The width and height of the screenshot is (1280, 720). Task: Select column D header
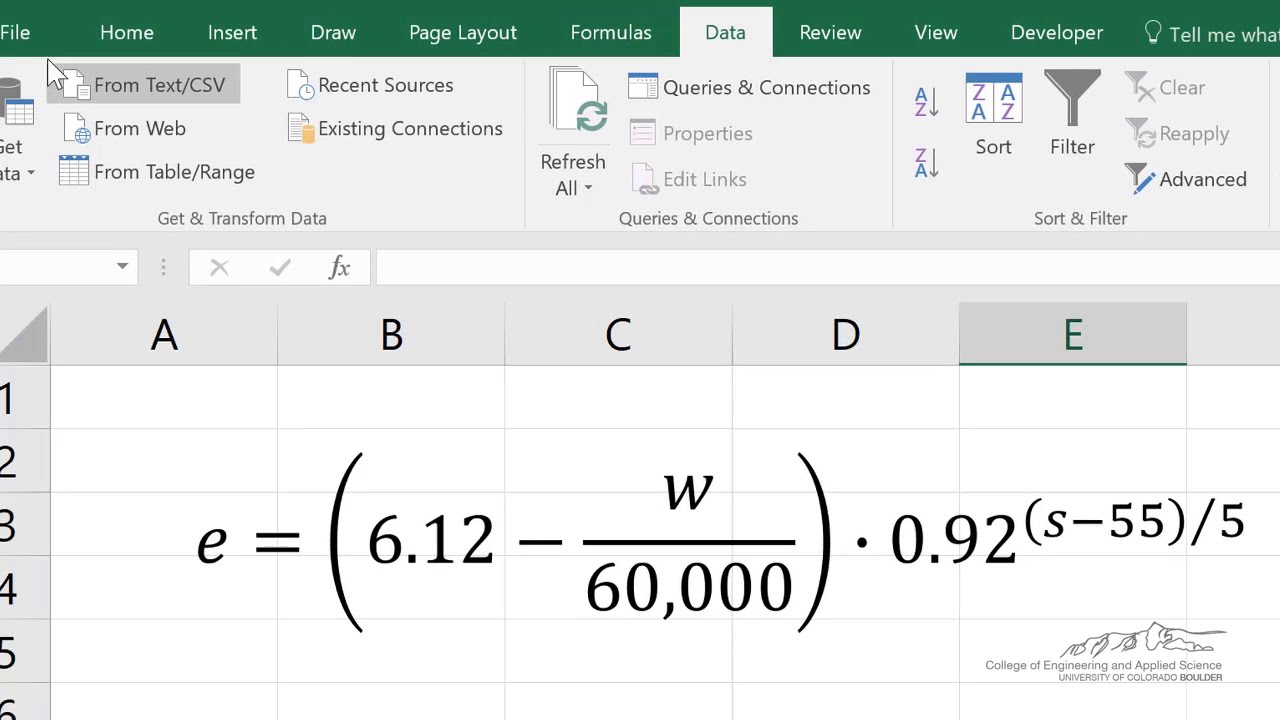tap(845, 335)
